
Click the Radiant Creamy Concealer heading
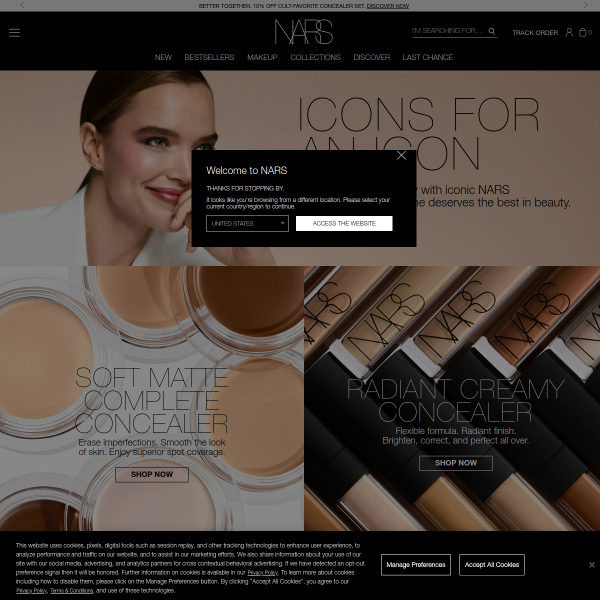click(455, 400)
